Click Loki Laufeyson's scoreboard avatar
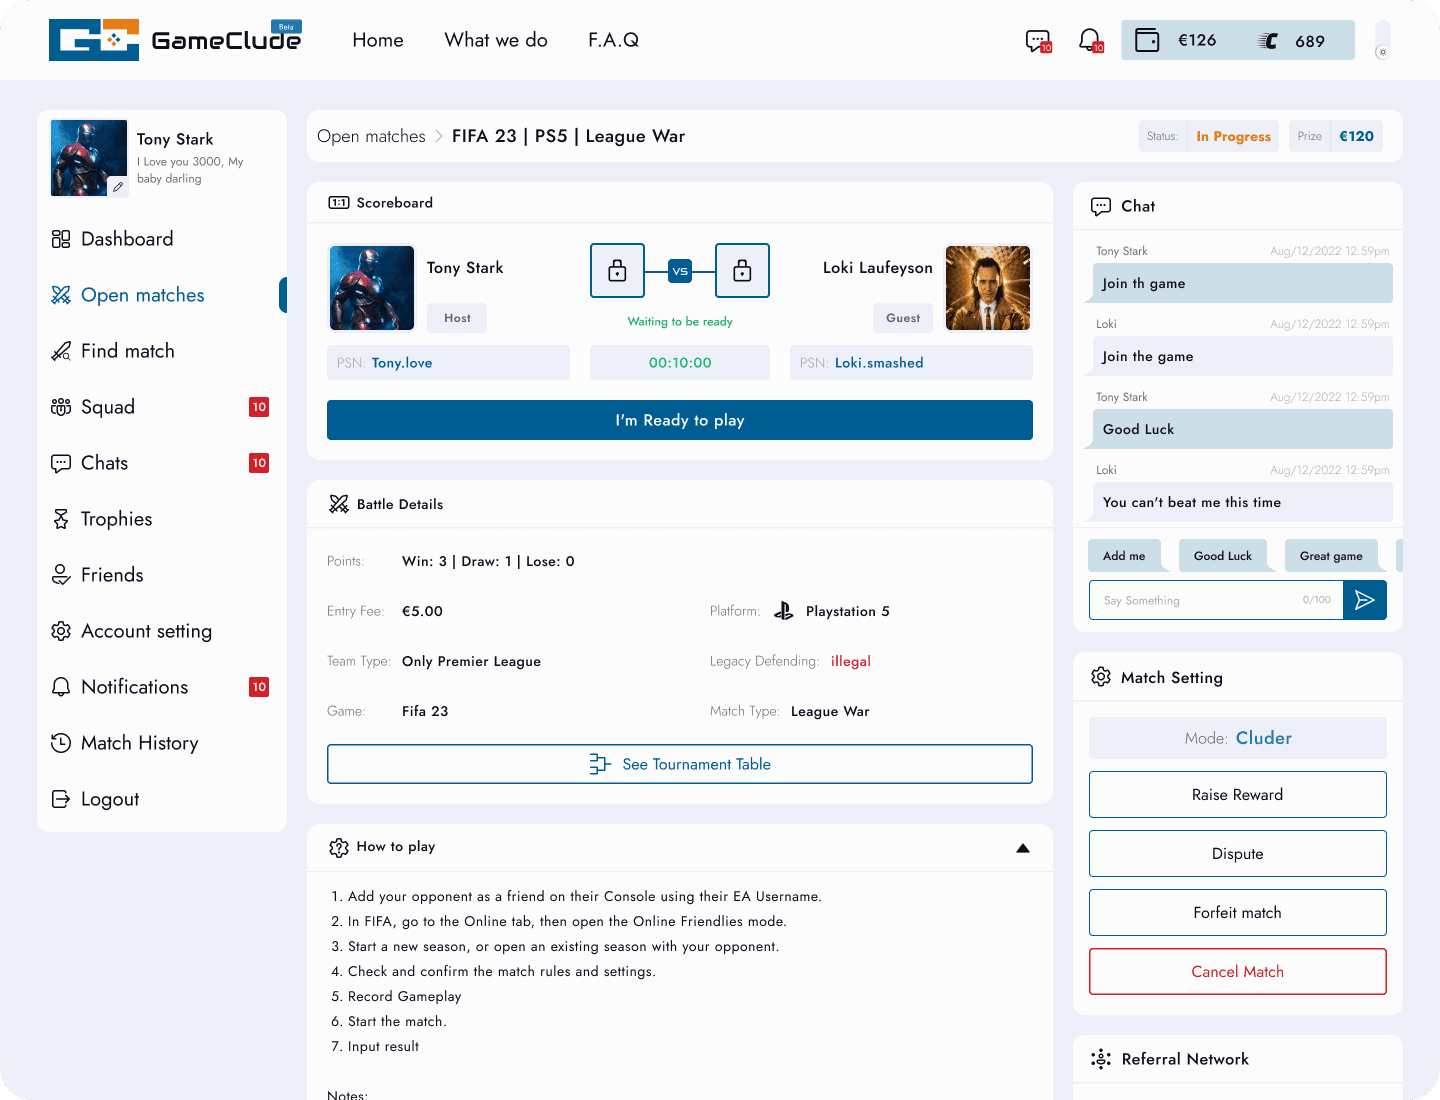This screenshot has height=1100, width=1440. click(x=988, y=288)
